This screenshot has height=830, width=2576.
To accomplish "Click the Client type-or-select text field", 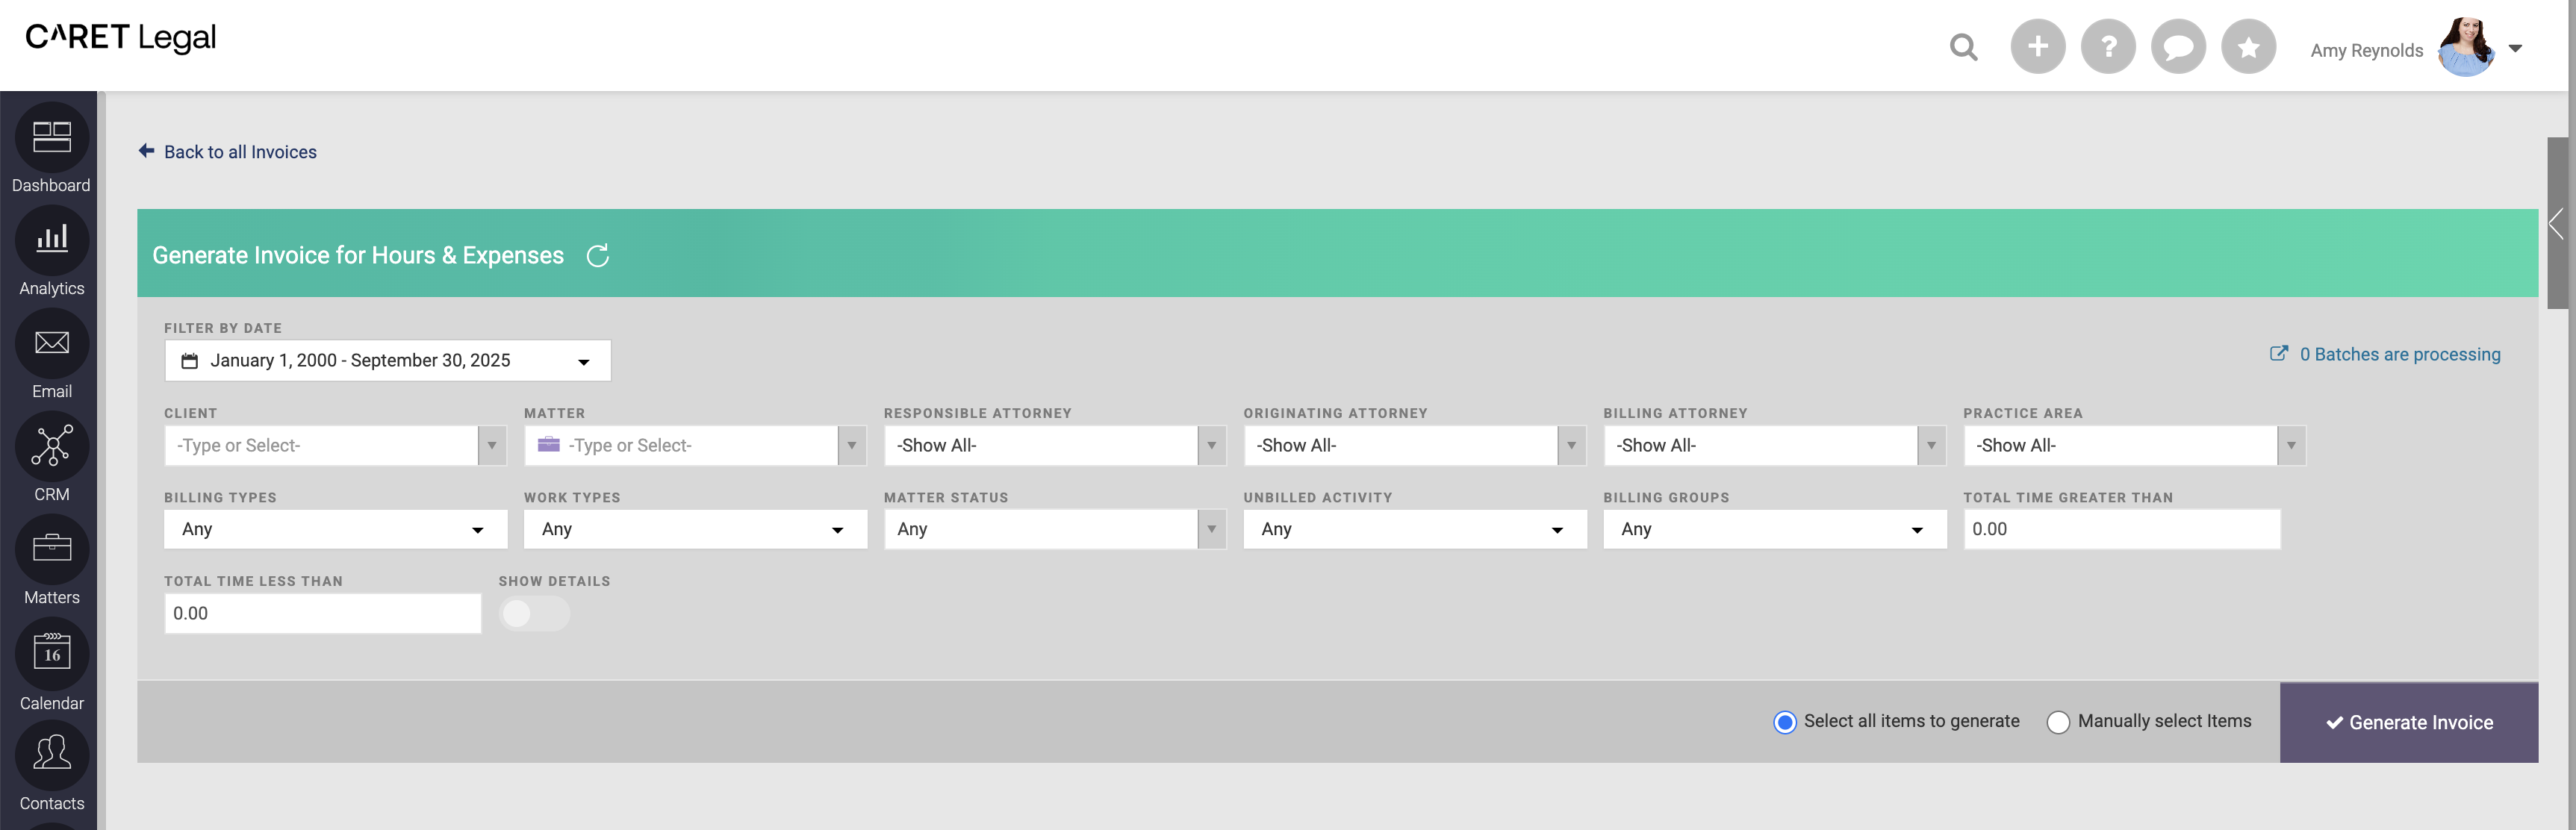I will [x=321, y=446].
